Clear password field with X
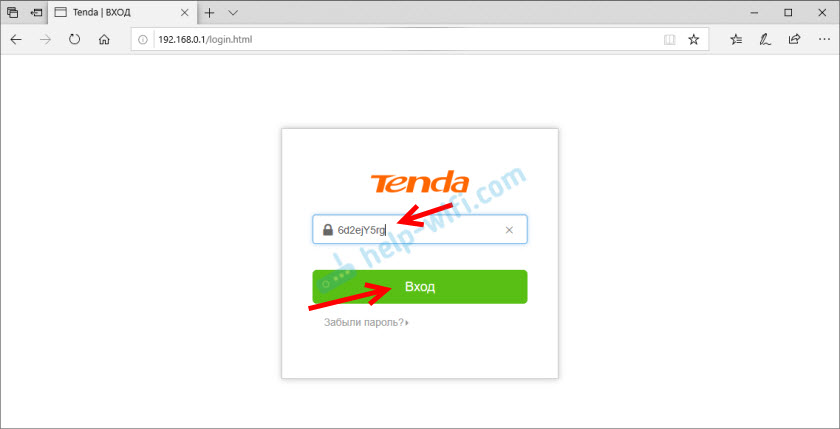Image resolution: width=840 pixels, height=429 pixels. [x=509, y=230]
